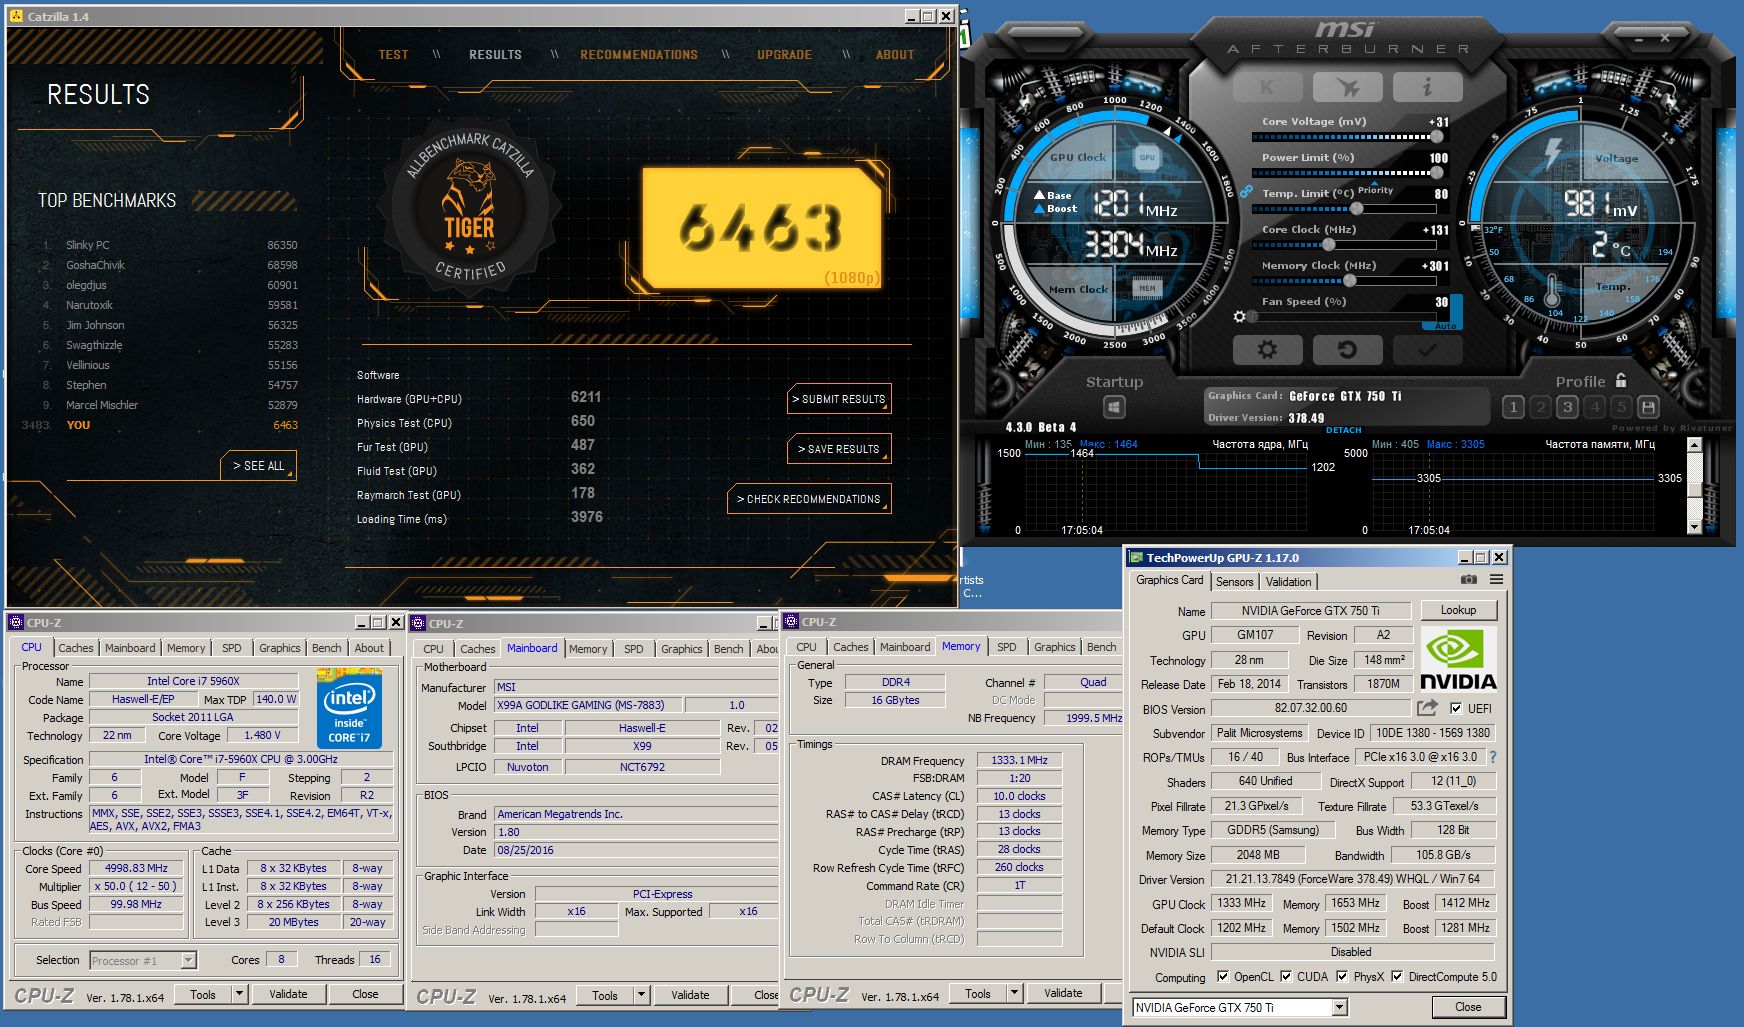Image resolution: width=1744 pixels, height=1027 pixels.
Task: Click the Intel Core i7 logo in CPU-Z
Action: coord(349,708)
